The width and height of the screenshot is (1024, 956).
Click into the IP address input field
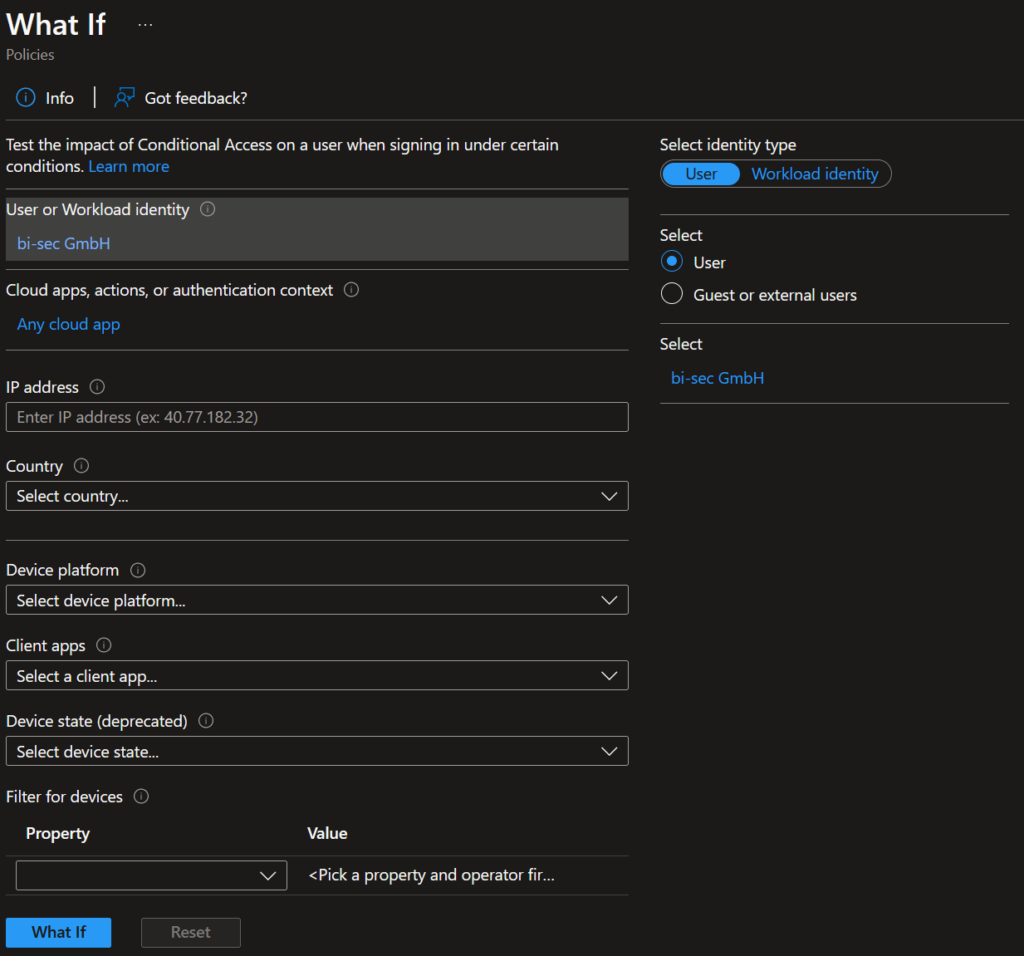(316, 417)
